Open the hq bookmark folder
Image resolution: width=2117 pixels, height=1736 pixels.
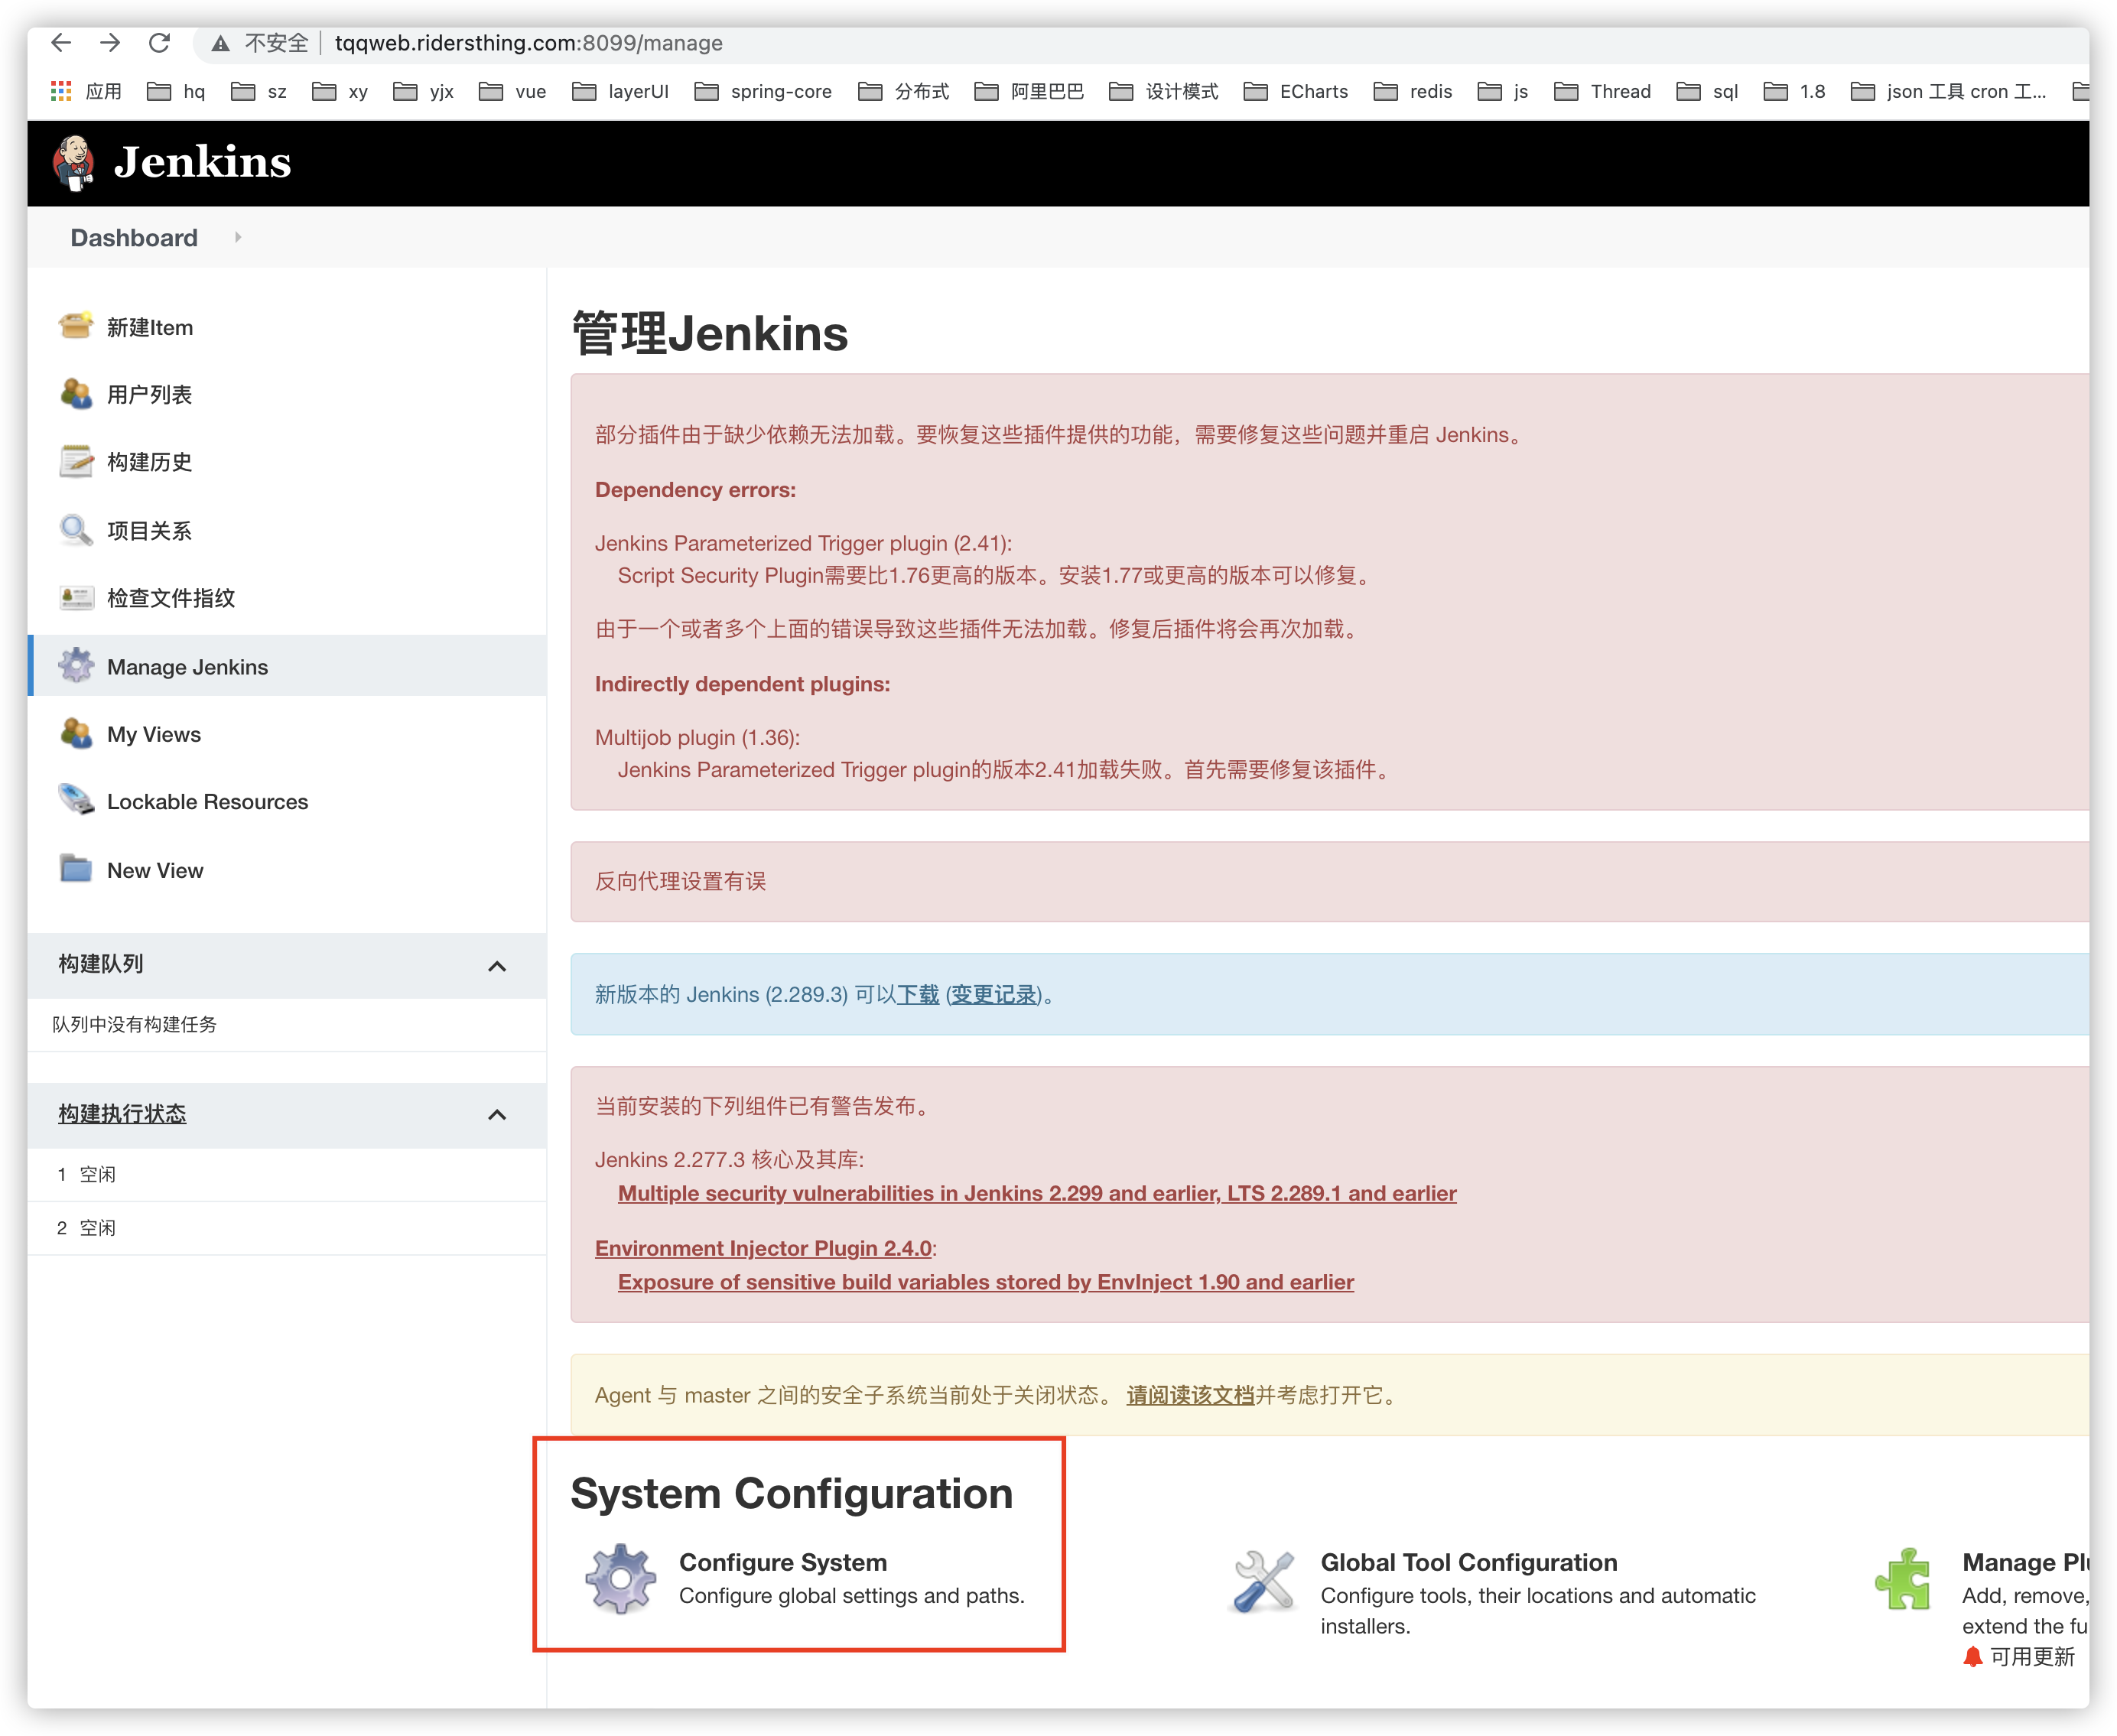pos(176,91)
